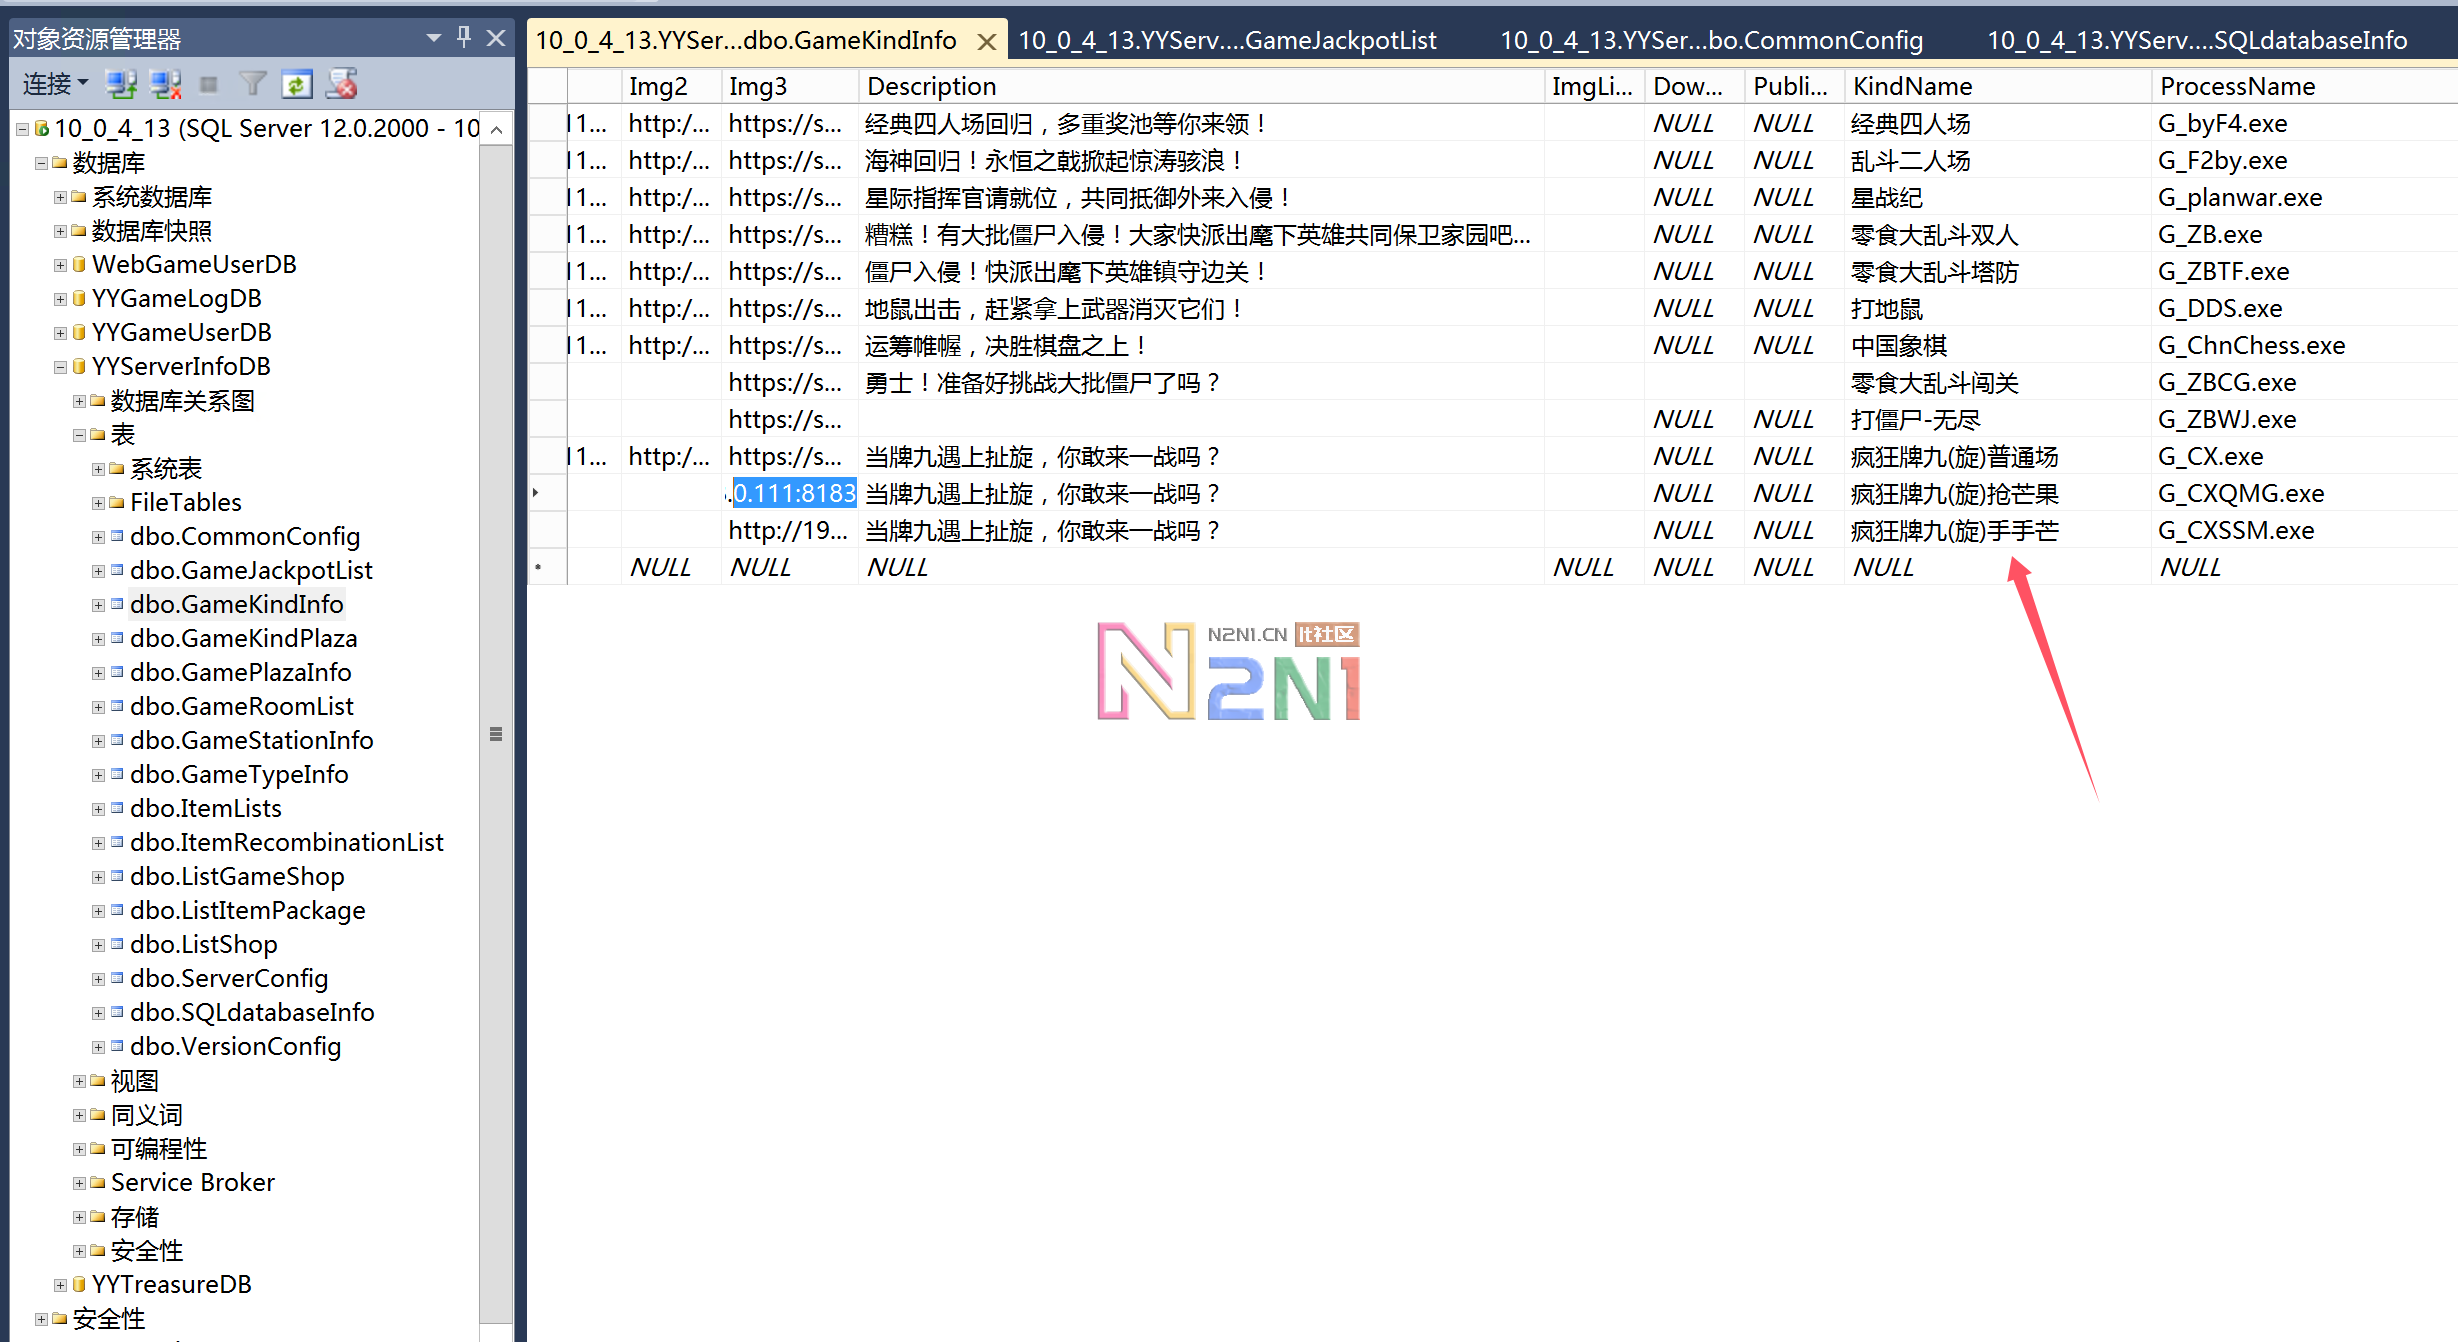The image size is (2458, 1342).
Task: Pin the Object Explorer panel
Action: tap(464, 38)
